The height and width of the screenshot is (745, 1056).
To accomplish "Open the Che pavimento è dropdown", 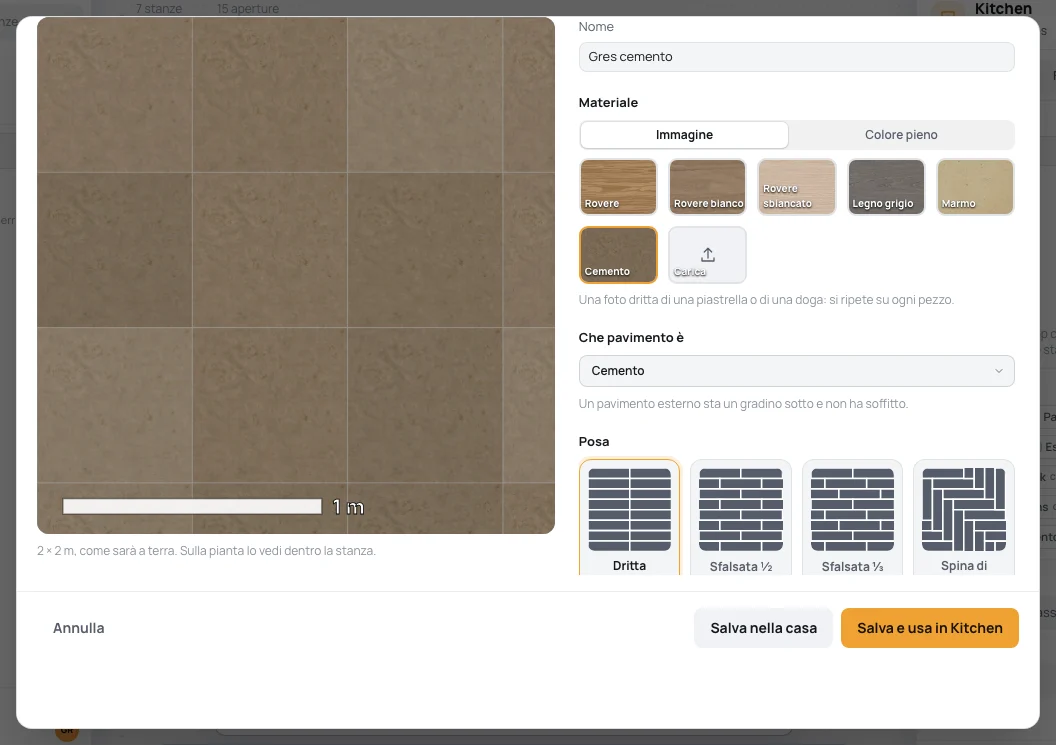I will tap(797, 370).
